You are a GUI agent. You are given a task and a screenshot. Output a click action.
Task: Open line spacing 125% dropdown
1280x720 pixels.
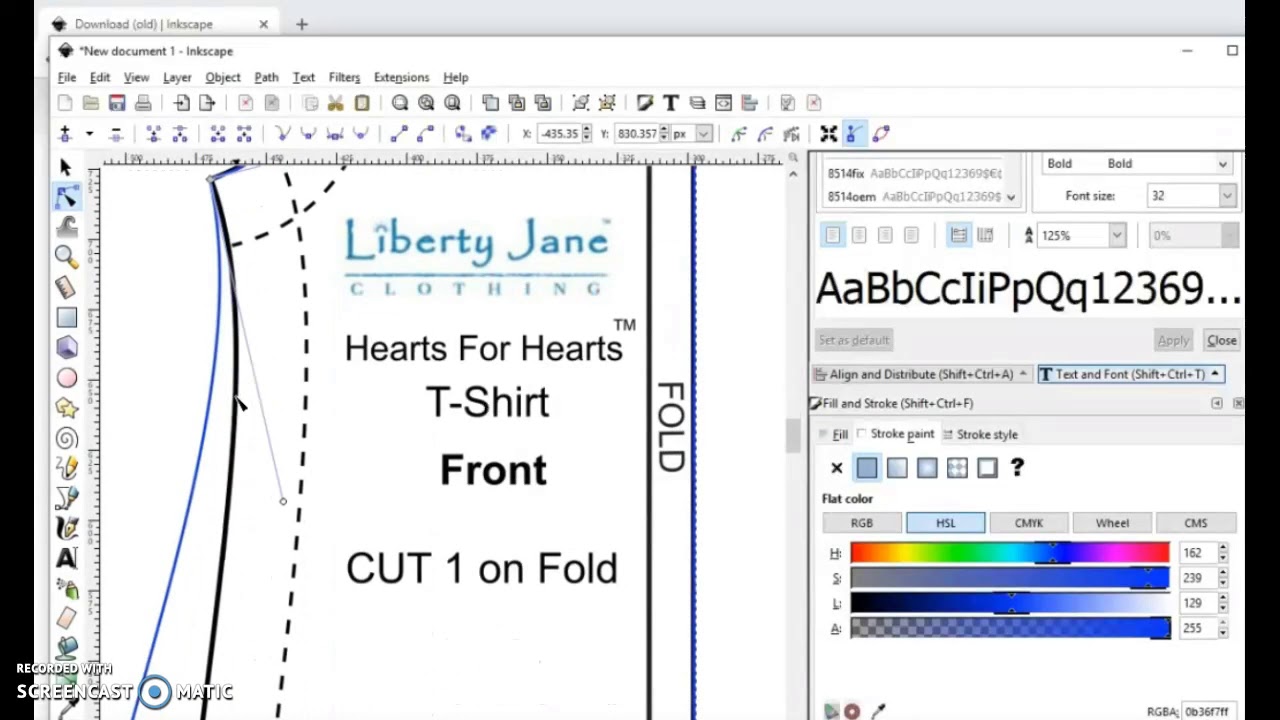pyautogui.click(x=1116, y=235)
